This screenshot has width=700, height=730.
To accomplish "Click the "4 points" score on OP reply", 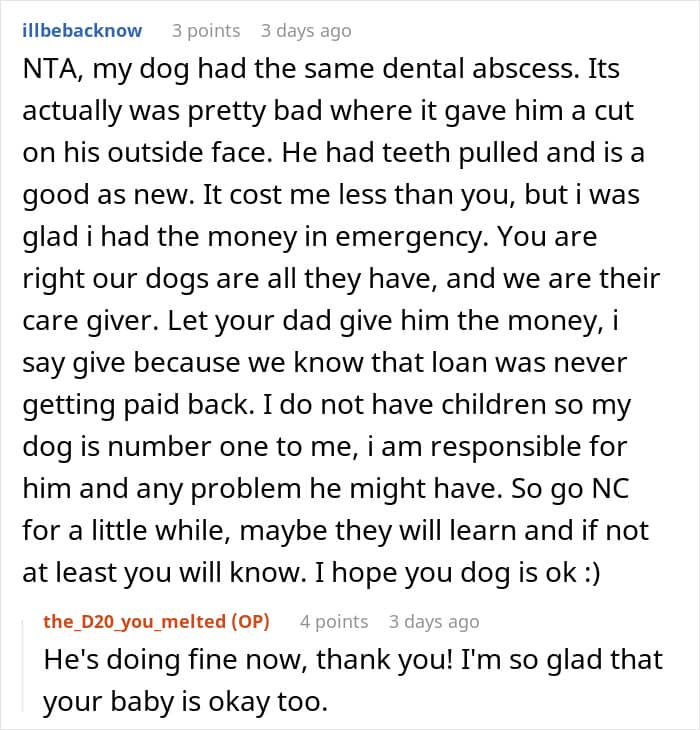I will click(334, 622).
